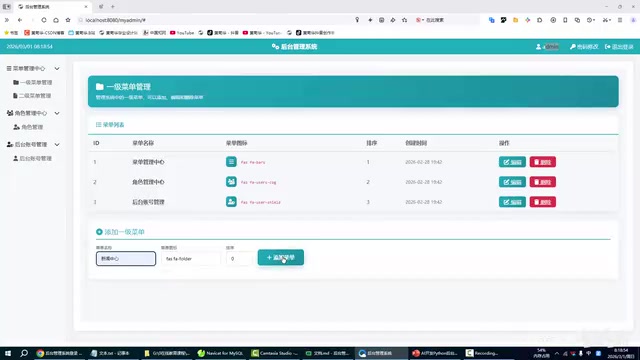Click the logout link in header

pyautogui.click(x=619, y=47)
